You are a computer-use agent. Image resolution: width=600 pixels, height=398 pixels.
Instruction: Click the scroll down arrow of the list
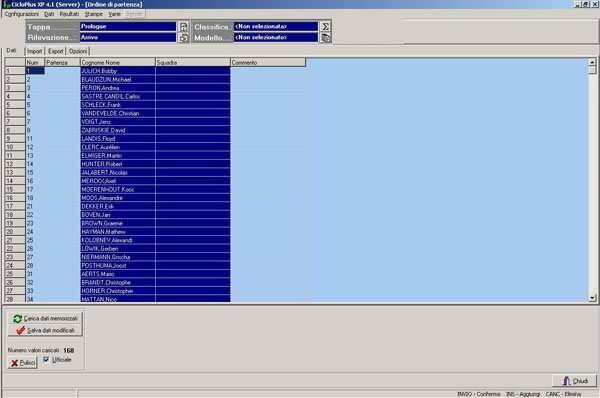592,297
